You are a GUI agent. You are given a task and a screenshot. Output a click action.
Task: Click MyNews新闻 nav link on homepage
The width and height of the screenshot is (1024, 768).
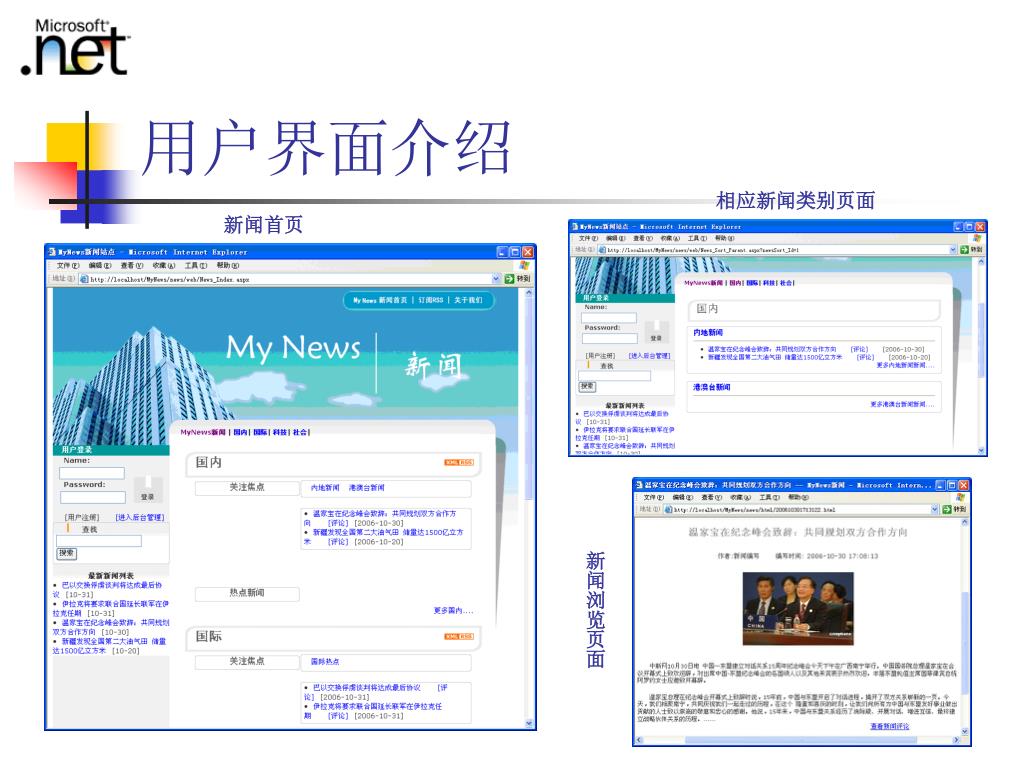(203, 432)
